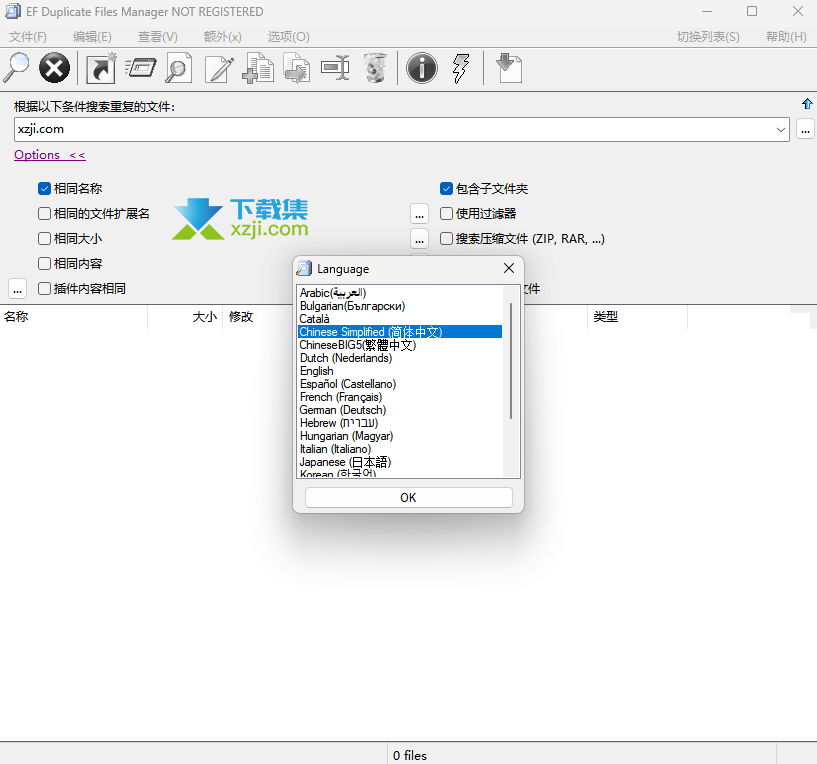Click ... button left of 插件内容相同

pyautogui.click(x=17, y=289)
